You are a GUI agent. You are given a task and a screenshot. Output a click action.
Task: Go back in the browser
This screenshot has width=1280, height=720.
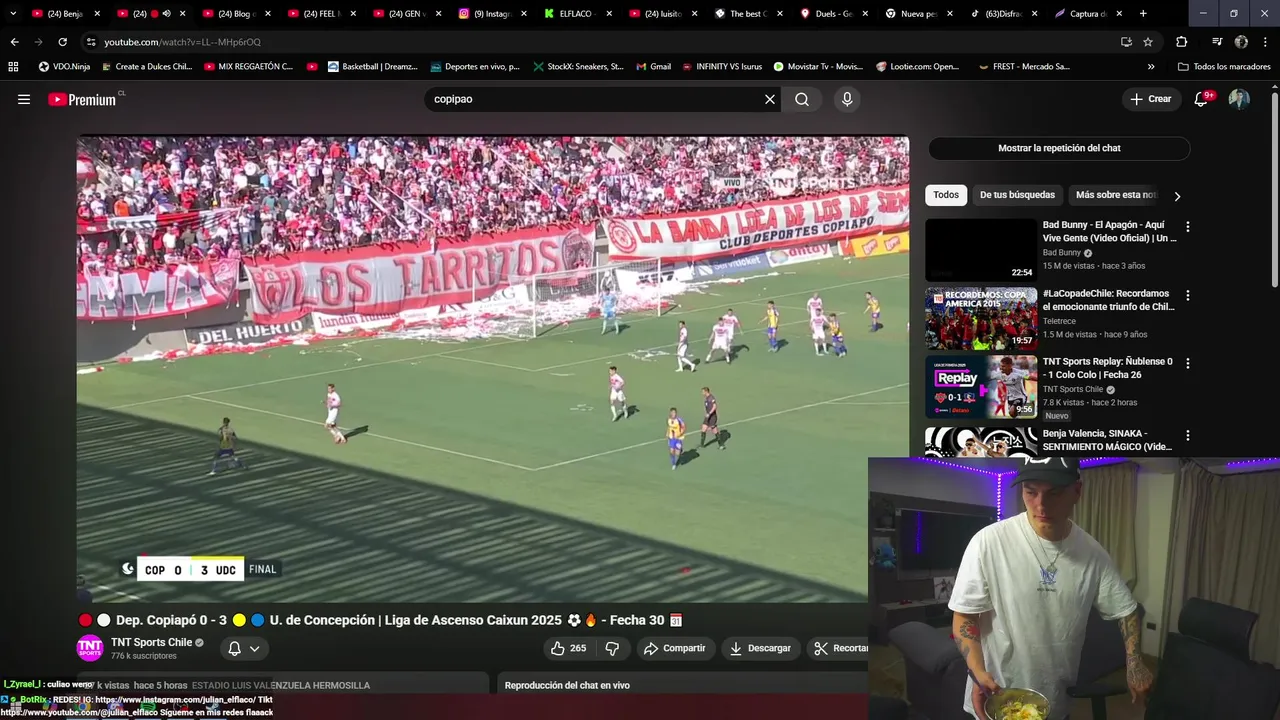tap(14, 42)
